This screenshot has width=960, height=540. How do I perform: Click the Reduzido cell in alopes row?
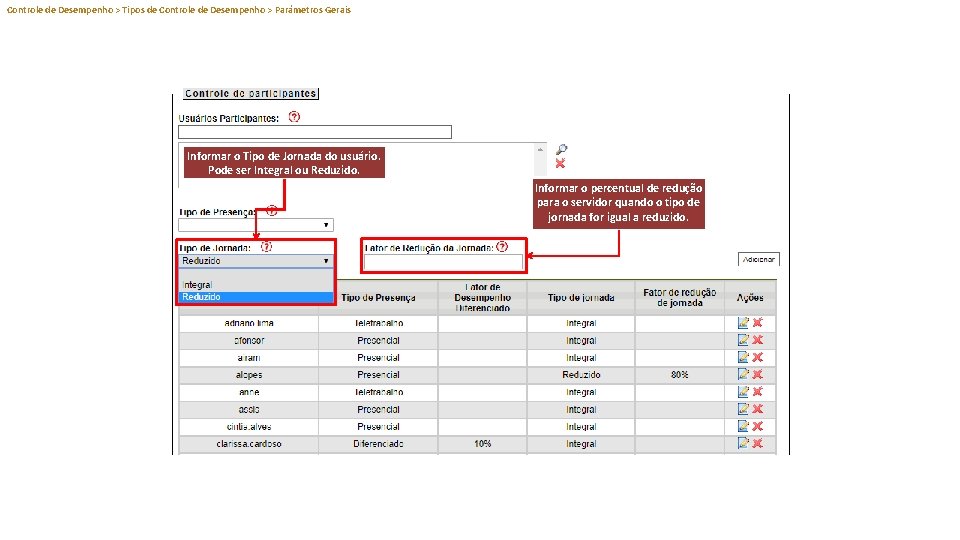[x=581, y=375]
